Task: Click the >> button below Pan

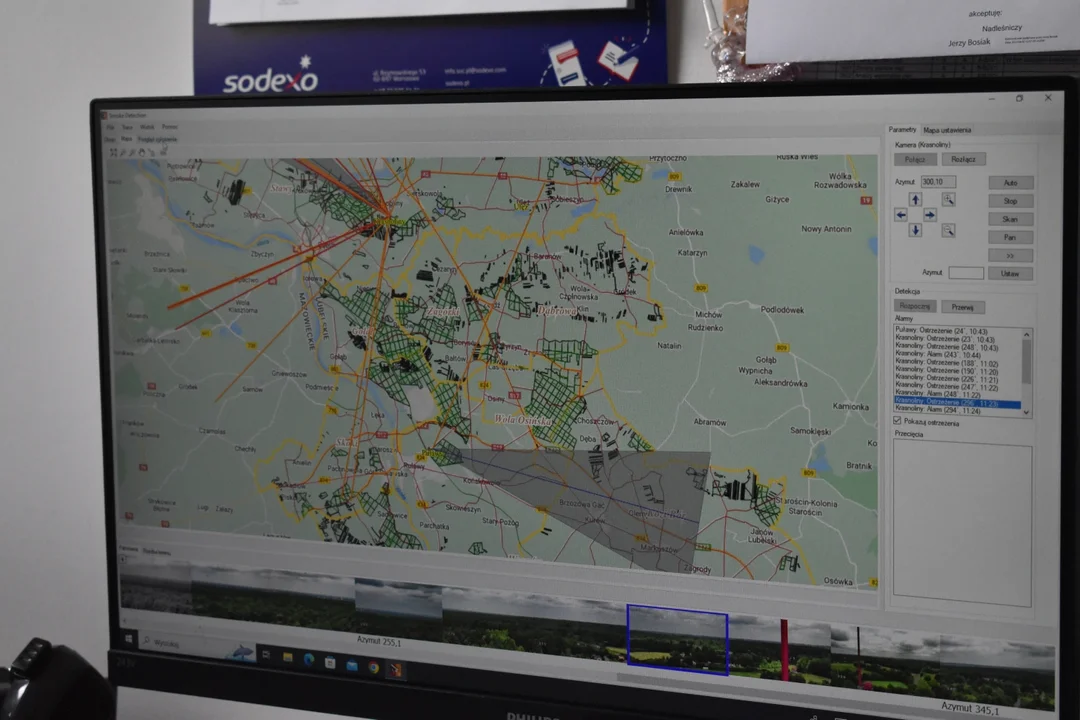Action: [x=1010, y=256]
